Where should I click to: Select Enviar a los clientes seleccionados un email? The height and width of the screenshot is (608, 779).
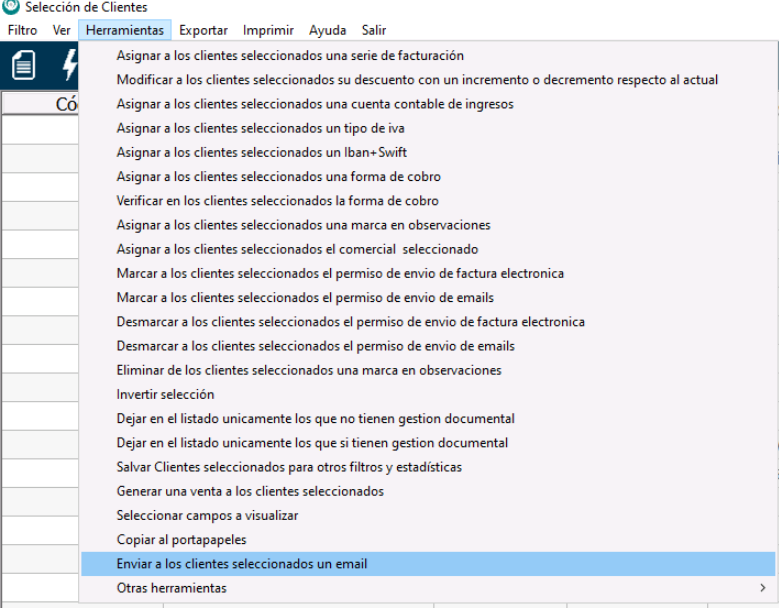[x=242, y=564]
